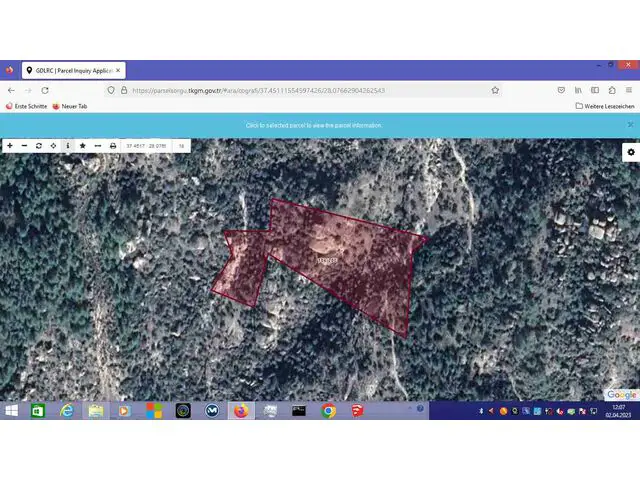The width and height of the screenshot is (640, 480).
Task: Click the map refresh/reset icon
Action: 39,146
